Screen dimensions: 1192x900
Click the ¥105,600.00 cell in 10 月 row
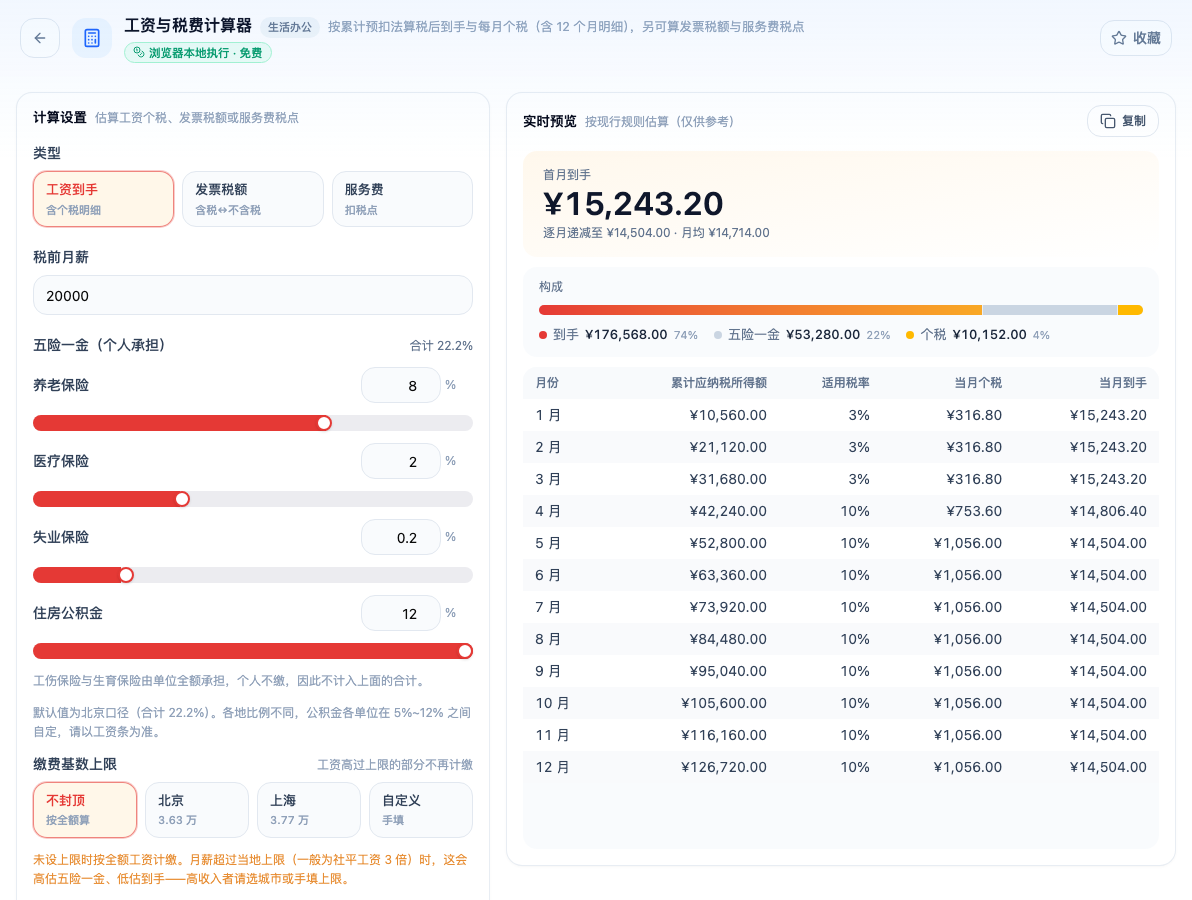pyautogui.click(x=724, y=703)
